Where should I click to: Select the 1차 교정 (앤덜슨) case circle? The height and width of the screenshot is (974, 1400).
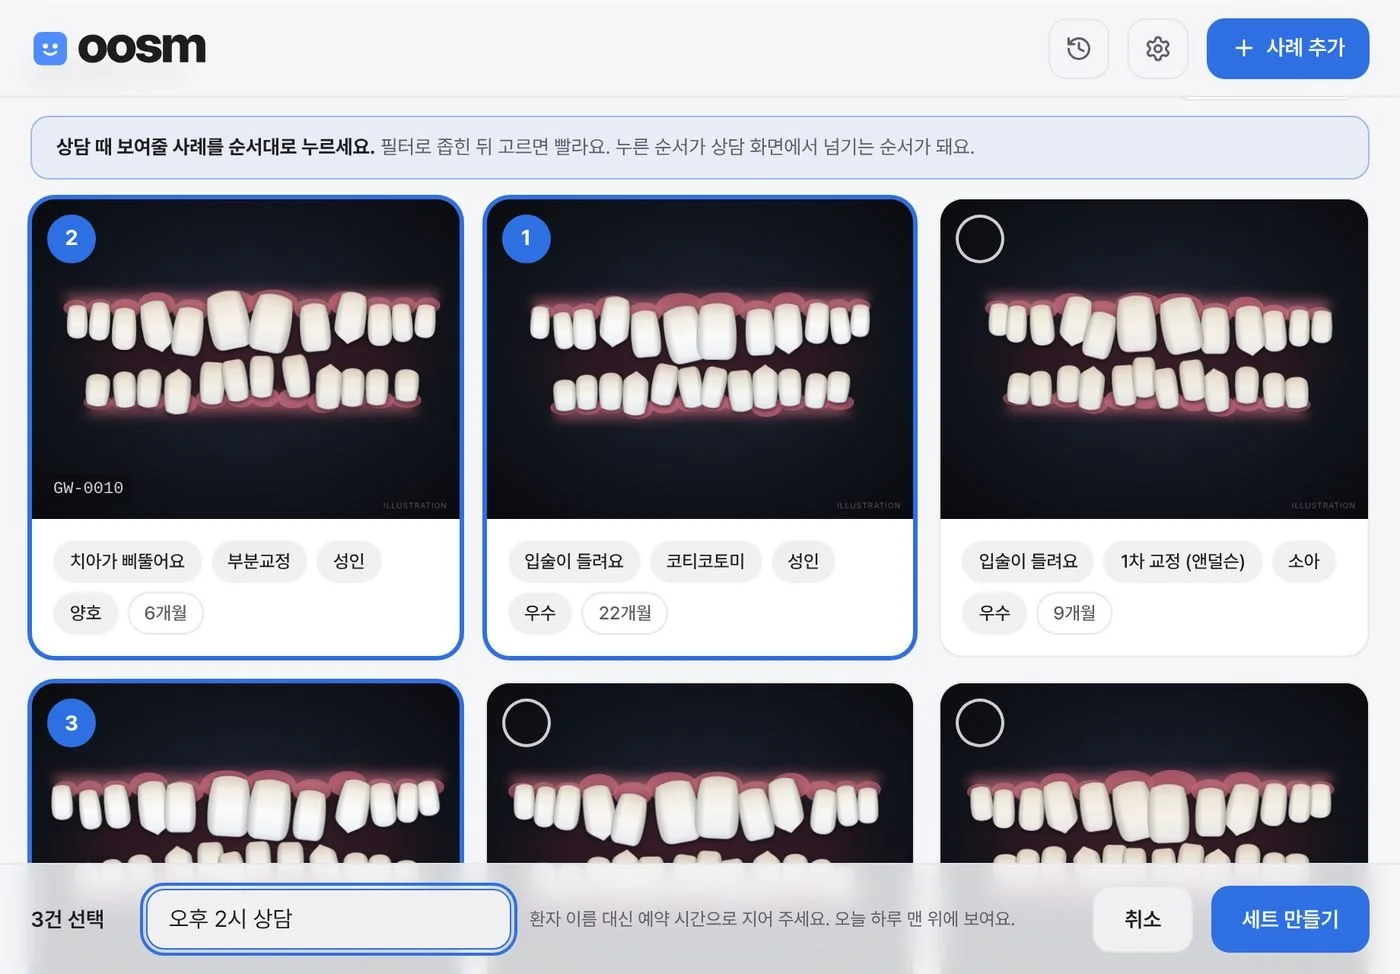pos(980,238)
